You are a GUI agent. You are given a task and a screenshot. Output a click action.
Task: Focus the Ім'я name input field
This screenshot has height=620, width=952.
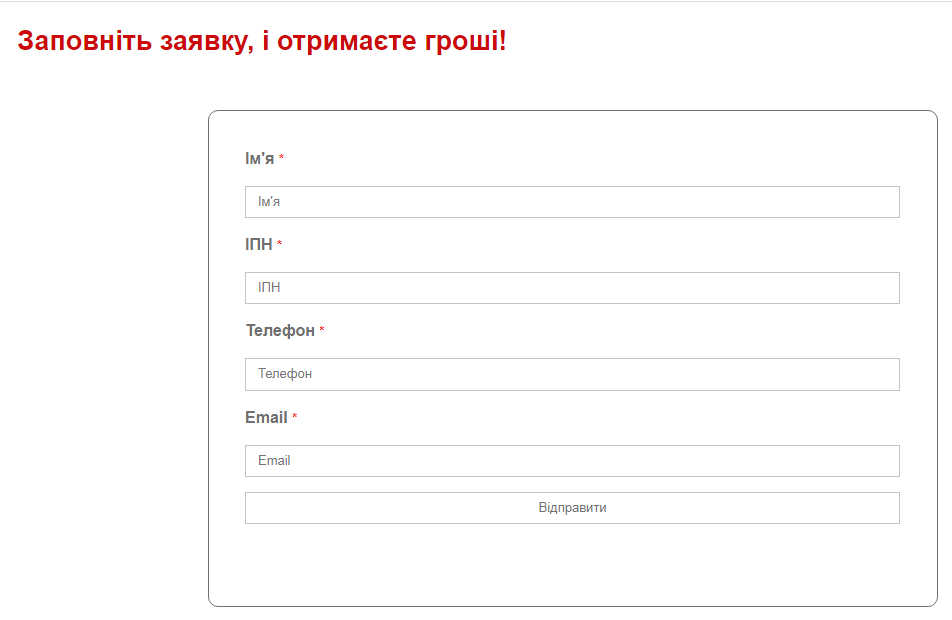coord(572,202)
